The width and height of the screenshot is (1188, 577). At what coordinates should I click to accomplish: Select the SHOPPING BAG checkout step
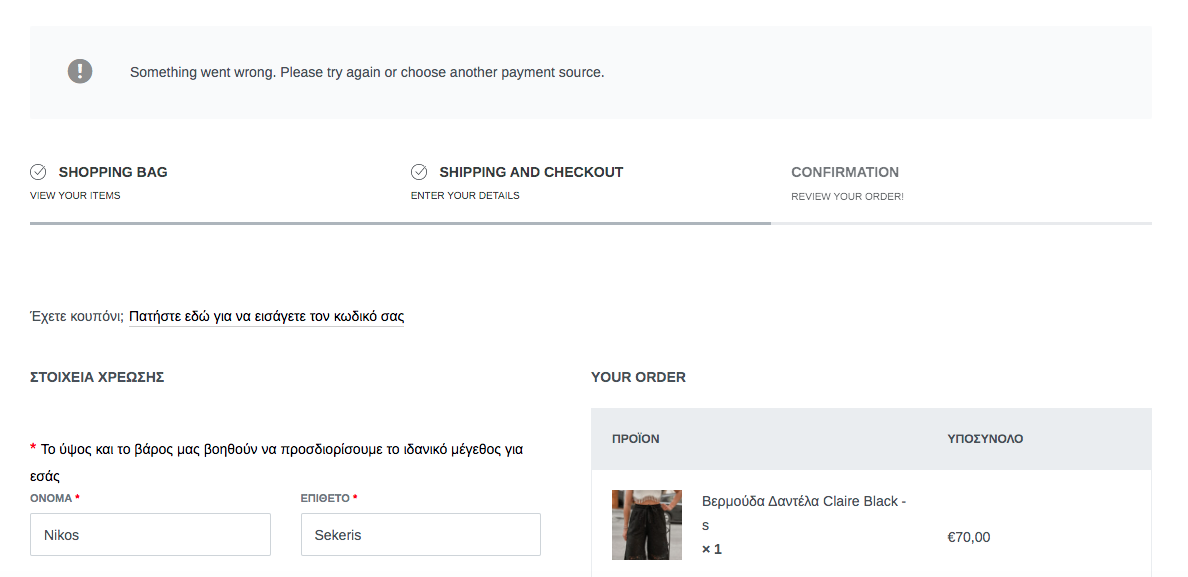[113, 172]
